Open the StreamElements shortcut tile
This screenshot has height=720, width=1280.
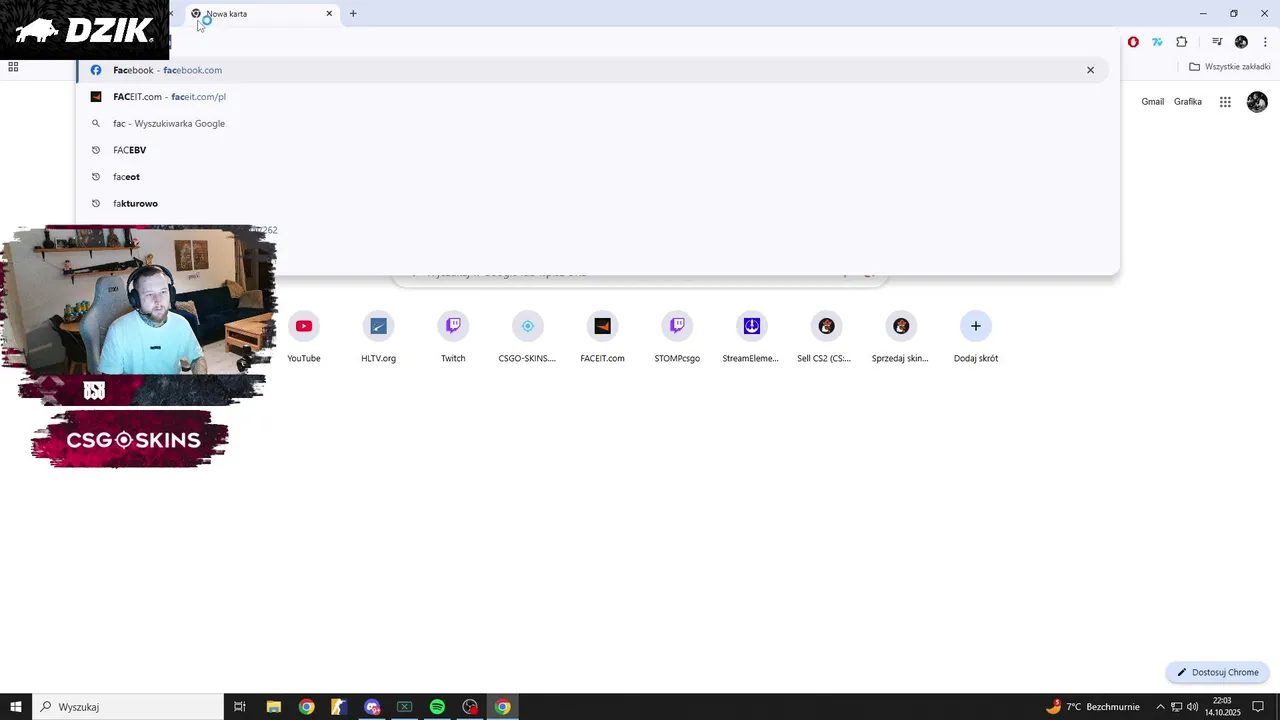(751, 337)
